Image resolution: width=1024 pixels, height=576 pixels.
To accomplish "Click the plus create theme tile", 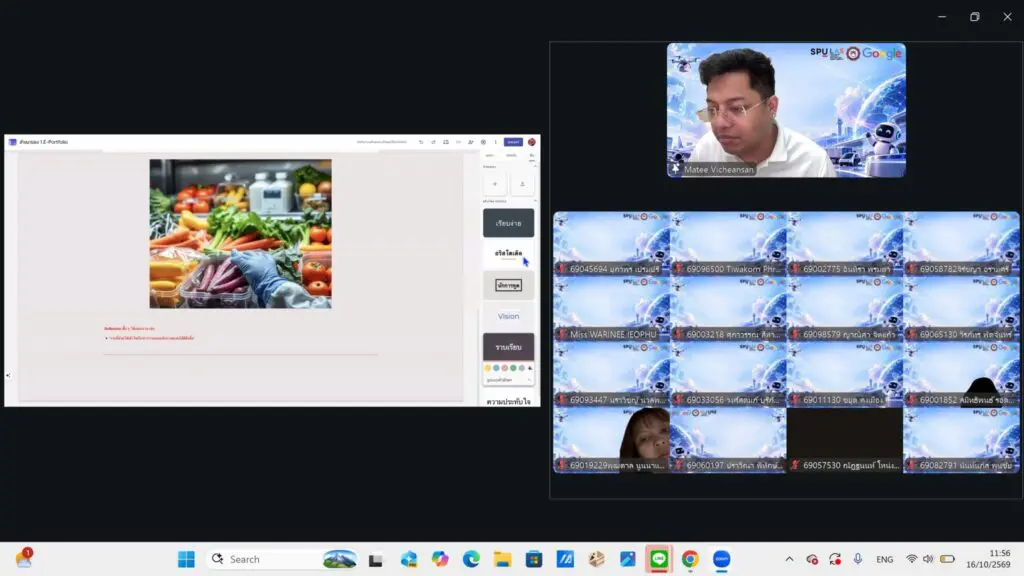I will (x=494, y=184).
